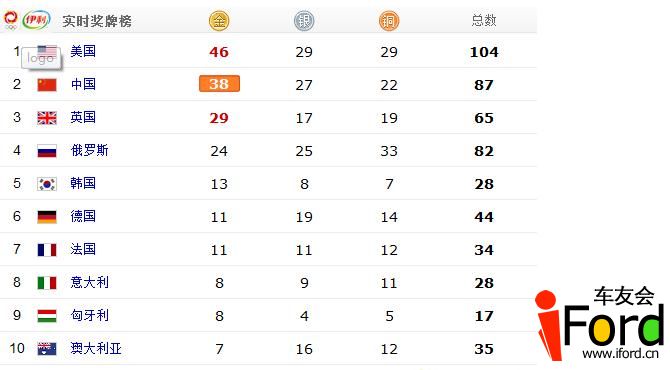Click the 总数 column header

(x=484, y=20)
